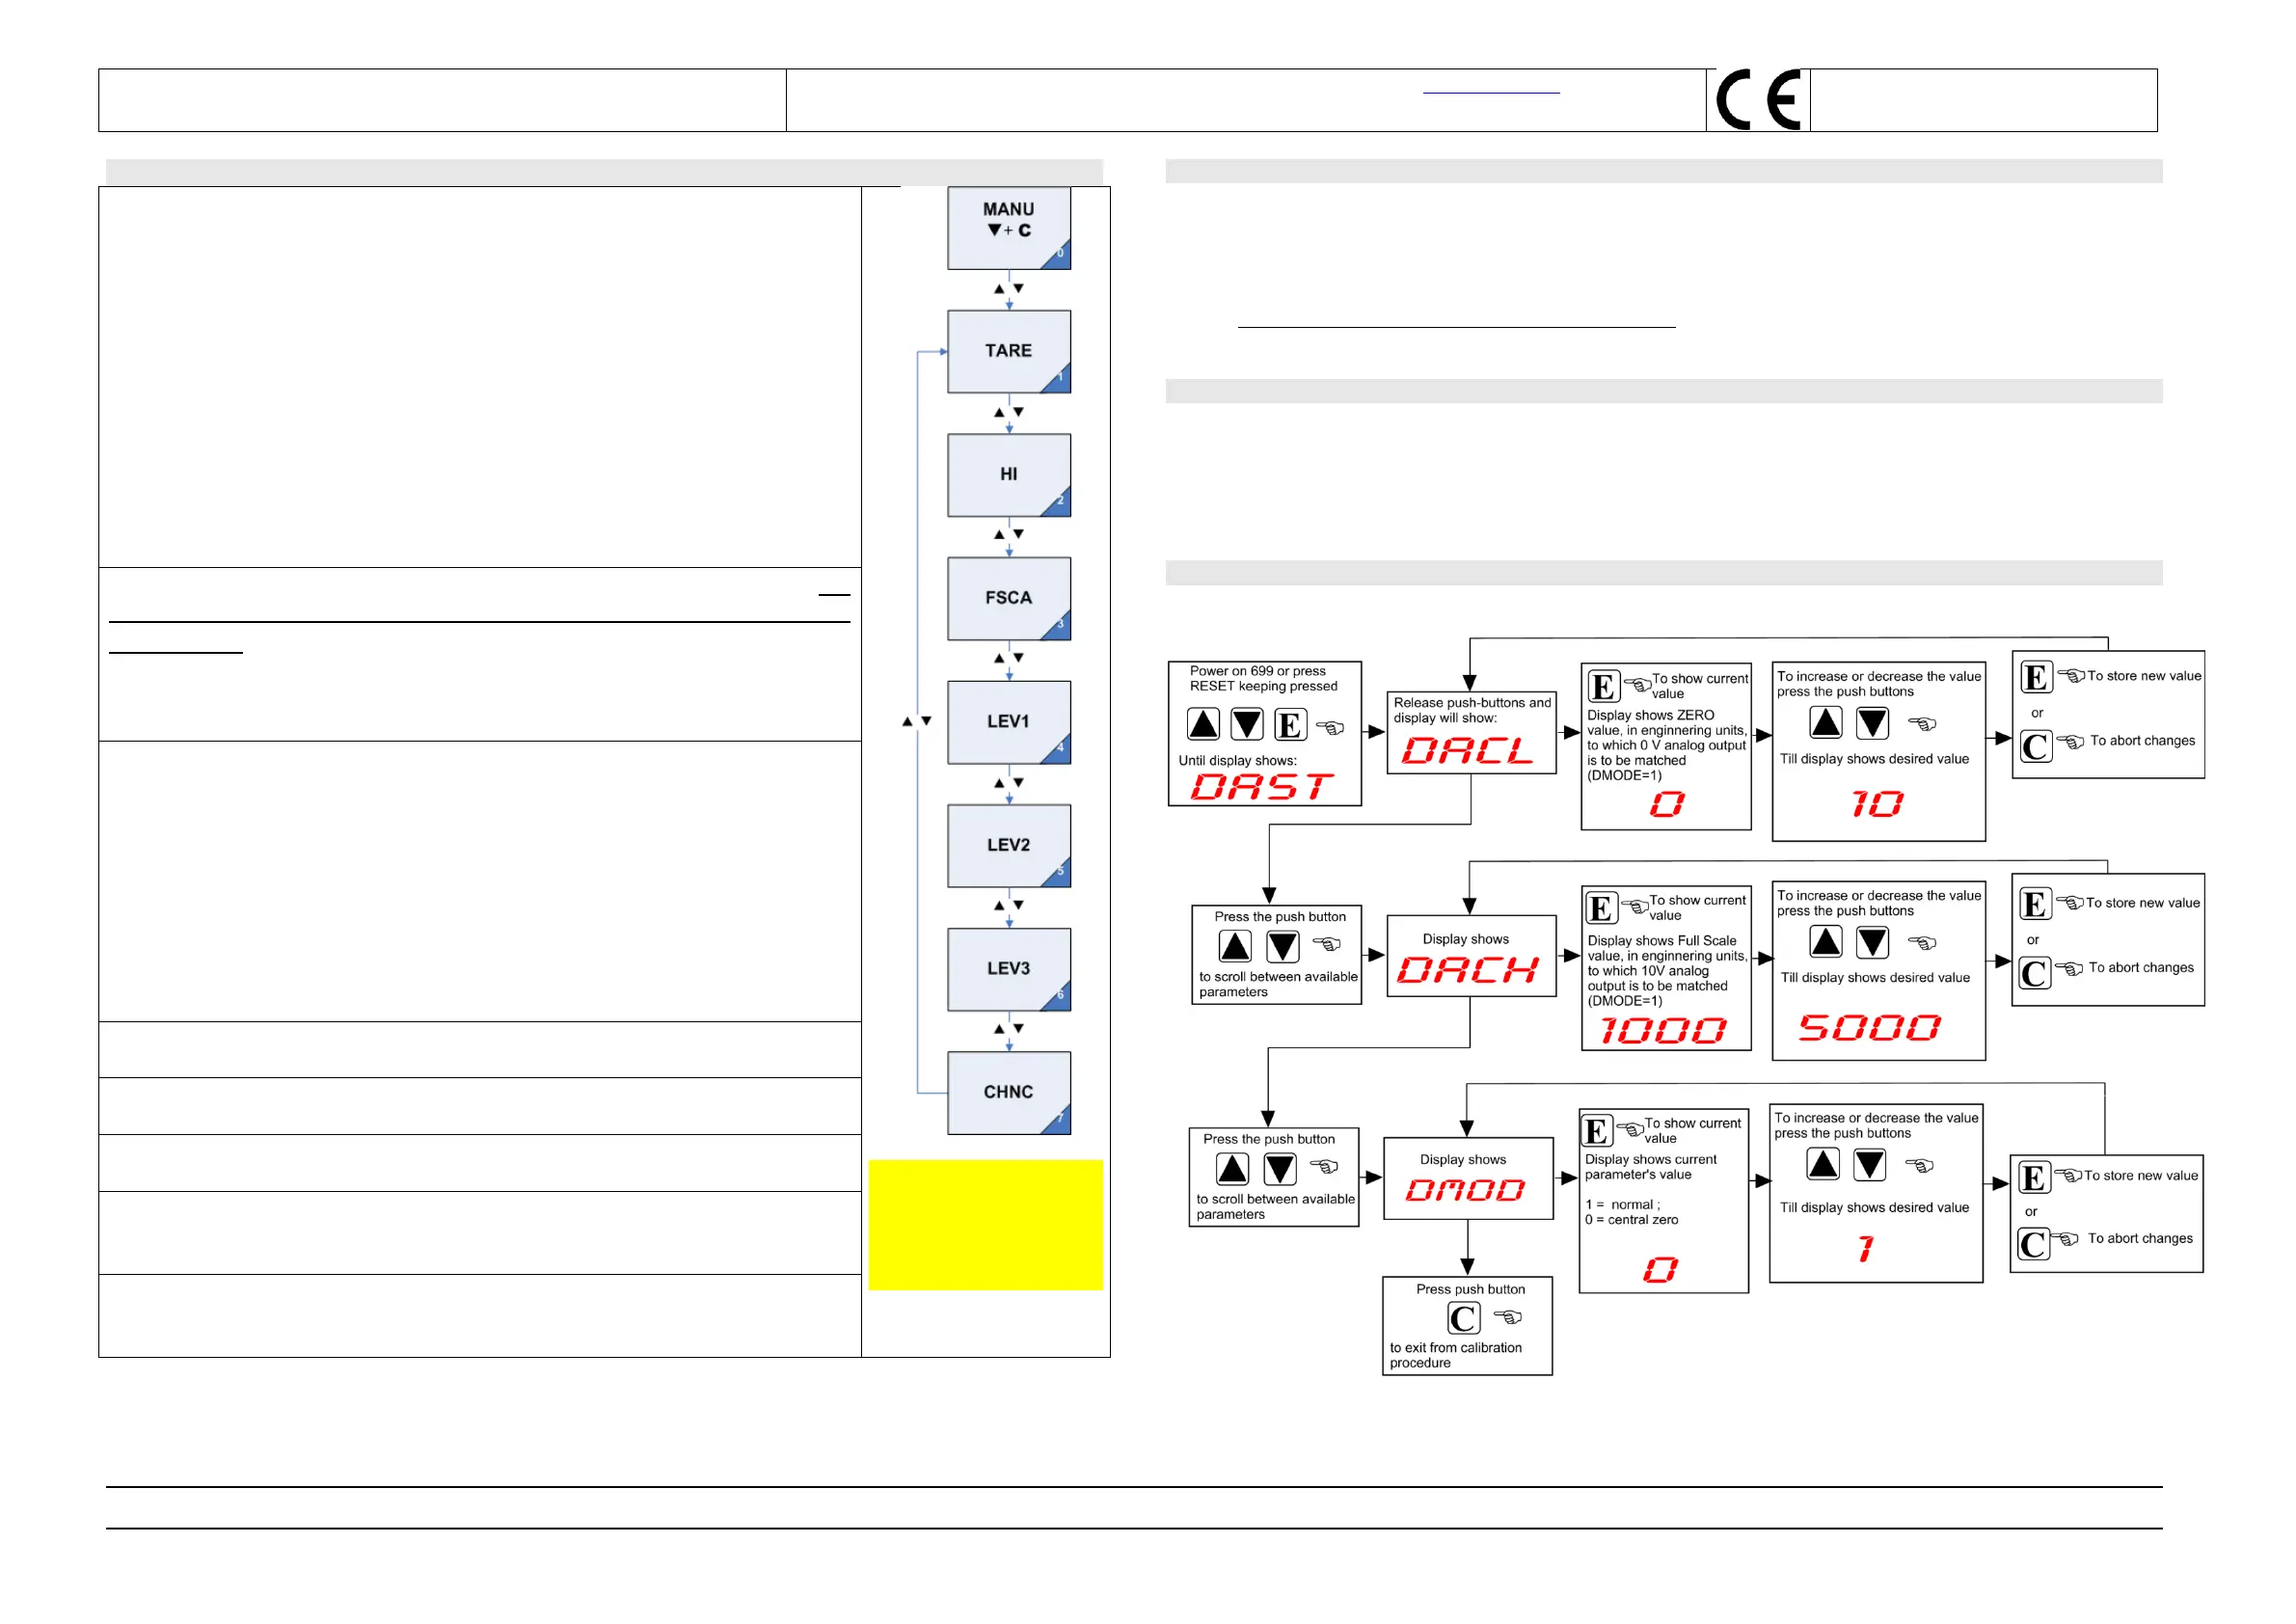This screenshot has width=2296, height=1624.
Task: Click the LEV3 menu block
Action: [x=1008, y=968]
